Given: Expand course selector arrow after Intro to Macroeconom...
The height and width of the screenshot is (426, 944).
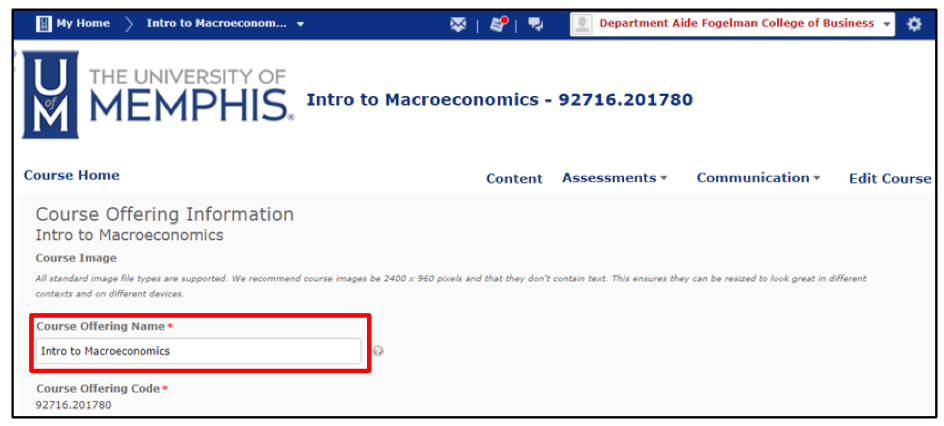Looking at the screenshot, I should point(301,24).
